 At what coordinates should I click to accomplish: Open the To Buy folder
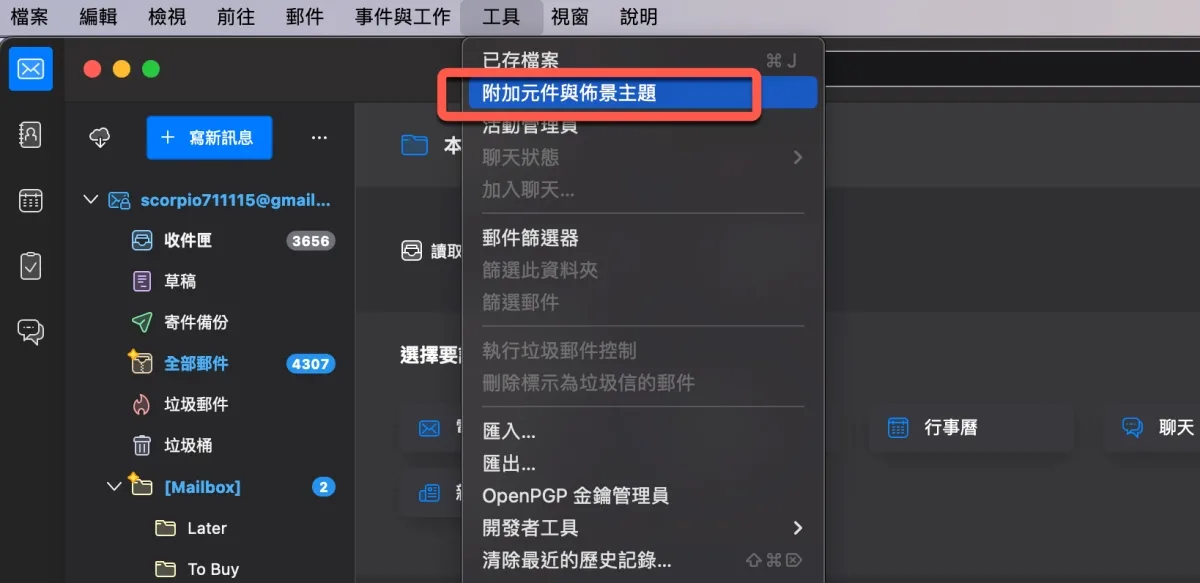[210, 569]
